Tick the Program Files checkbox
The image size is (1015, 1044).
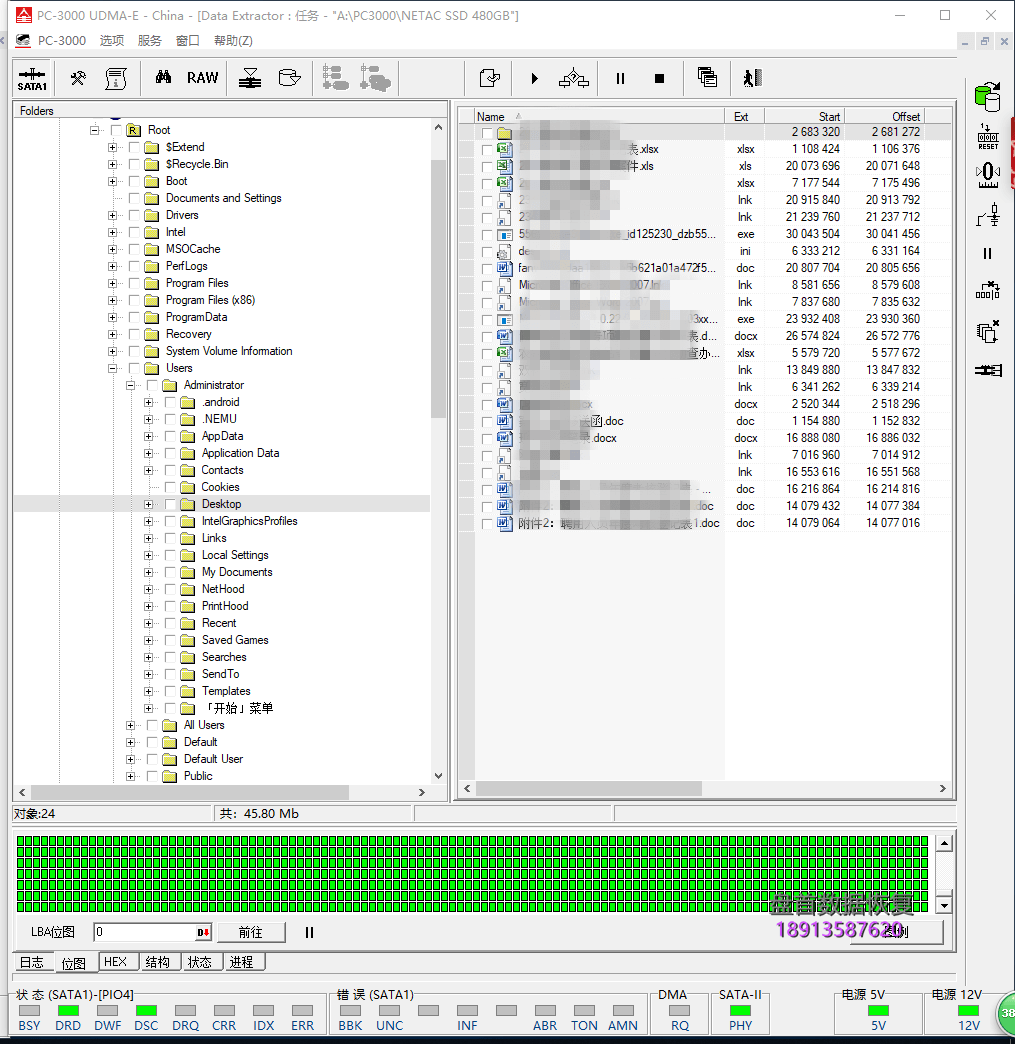tap(134, 283)
